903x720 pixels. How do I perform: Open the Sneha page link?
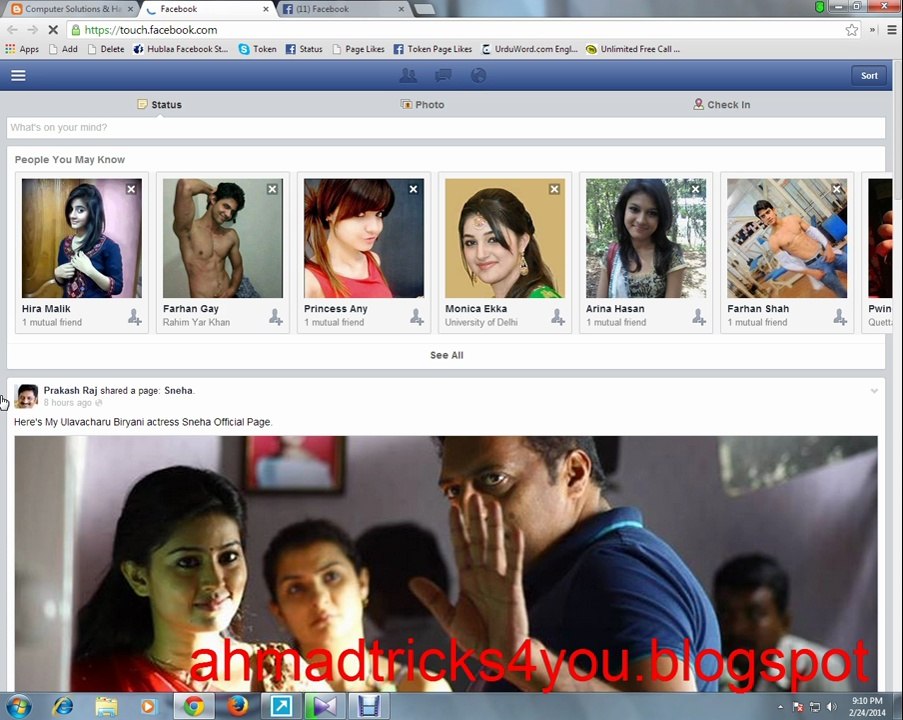coord(179,391)
